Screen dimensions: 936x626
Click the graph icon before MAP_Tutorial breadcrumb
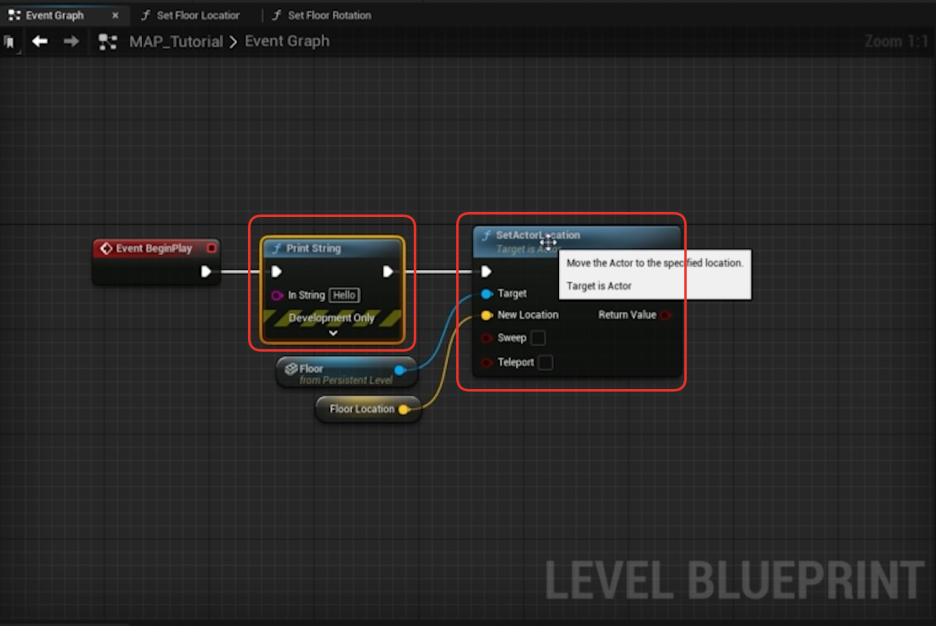pos(107,42)
